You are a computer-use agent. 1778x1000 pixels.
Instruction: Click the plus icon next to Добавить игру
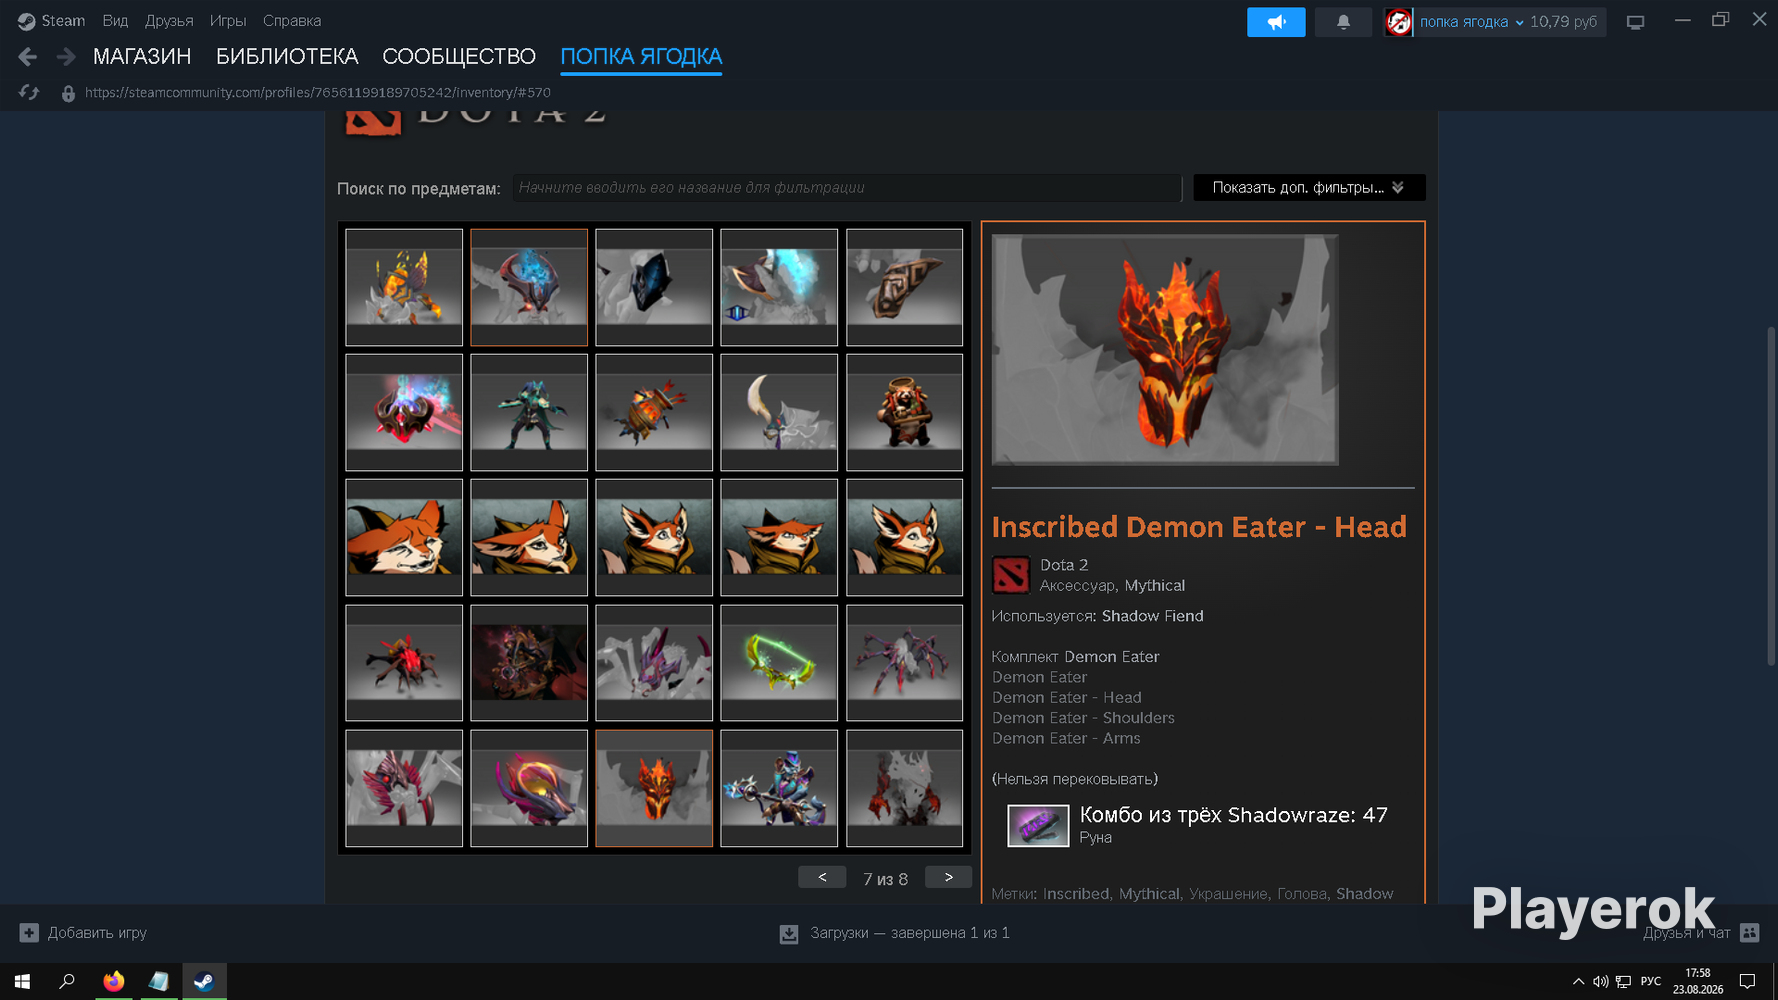tap(29, 933)
